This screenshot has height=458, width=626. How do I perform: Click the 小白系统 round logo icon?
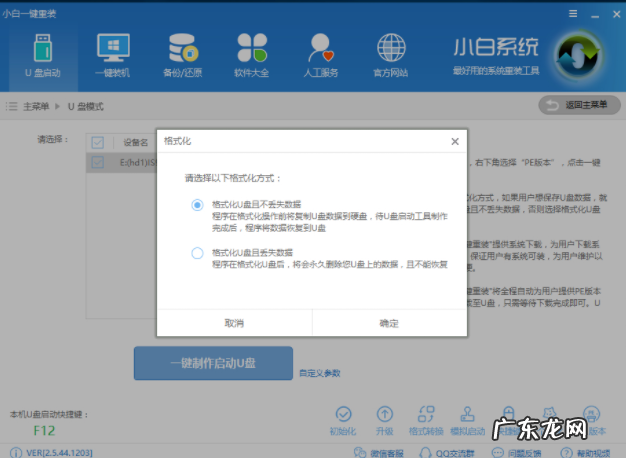(x=578, y=55)
